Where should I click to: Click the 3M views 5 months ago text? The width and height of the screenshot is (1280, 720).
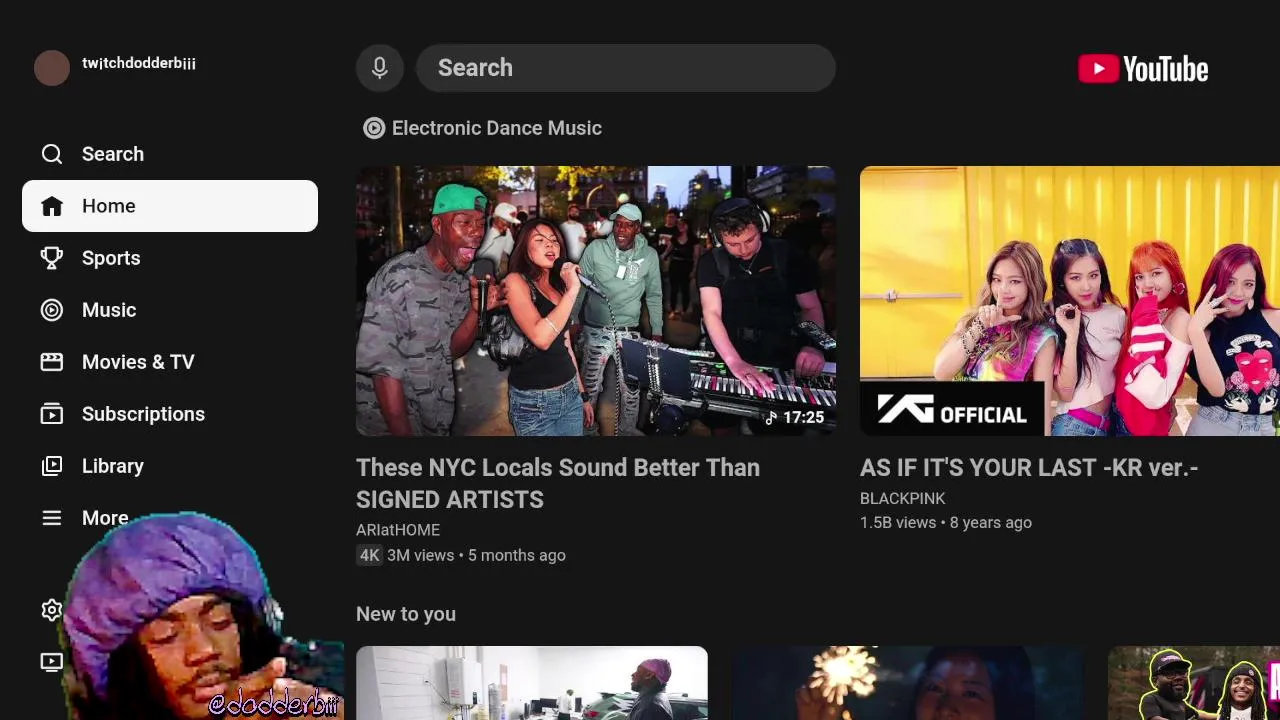[477, 555]
